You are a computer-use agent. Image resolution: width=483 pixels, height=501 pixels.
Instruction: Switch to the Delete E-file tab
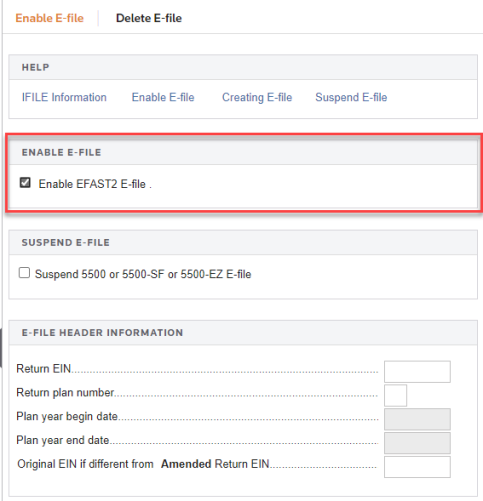point(149,18)
